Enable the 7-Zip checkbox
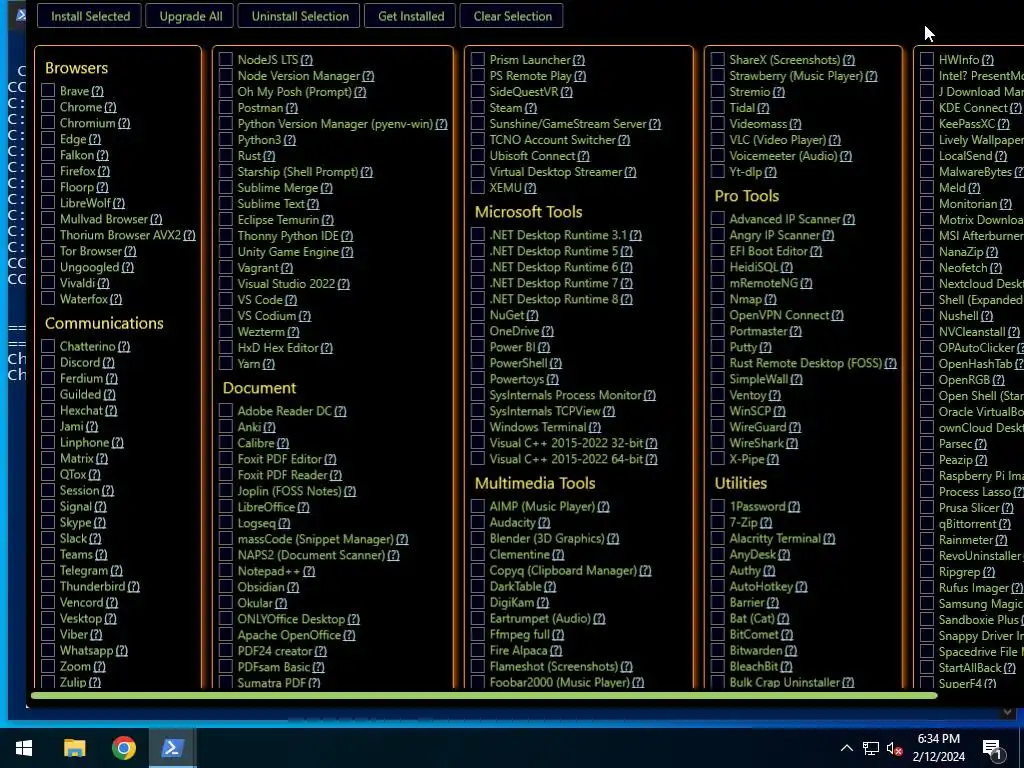The width and height of the screenshot is (1024, 768). click(x=718, y=522)
